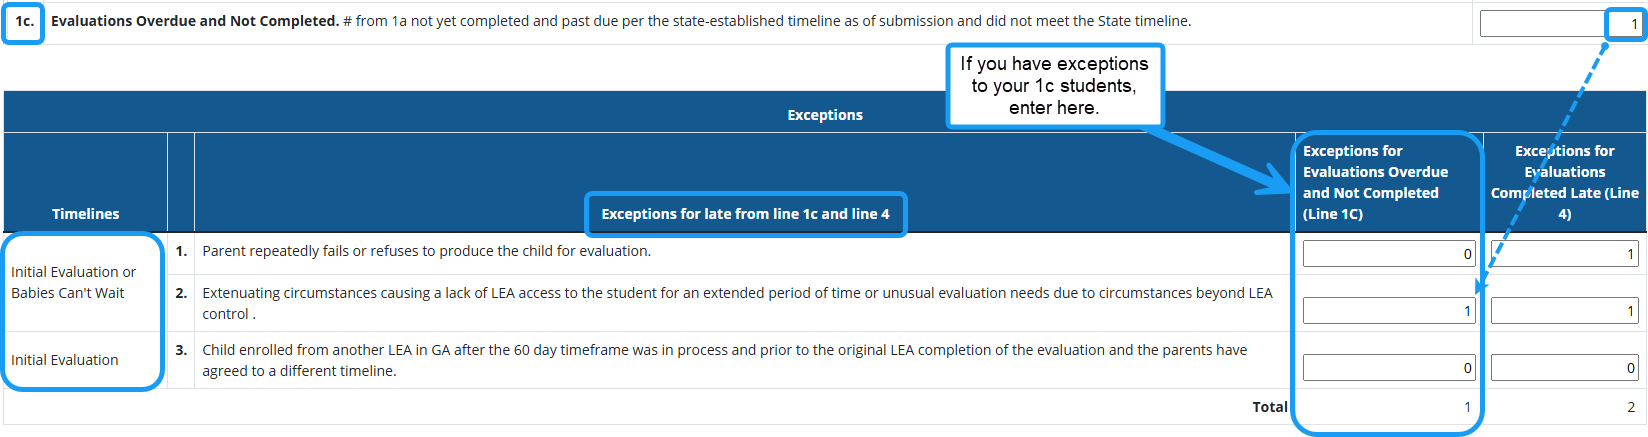Click the Line 1C total value

click(1467, 407)
